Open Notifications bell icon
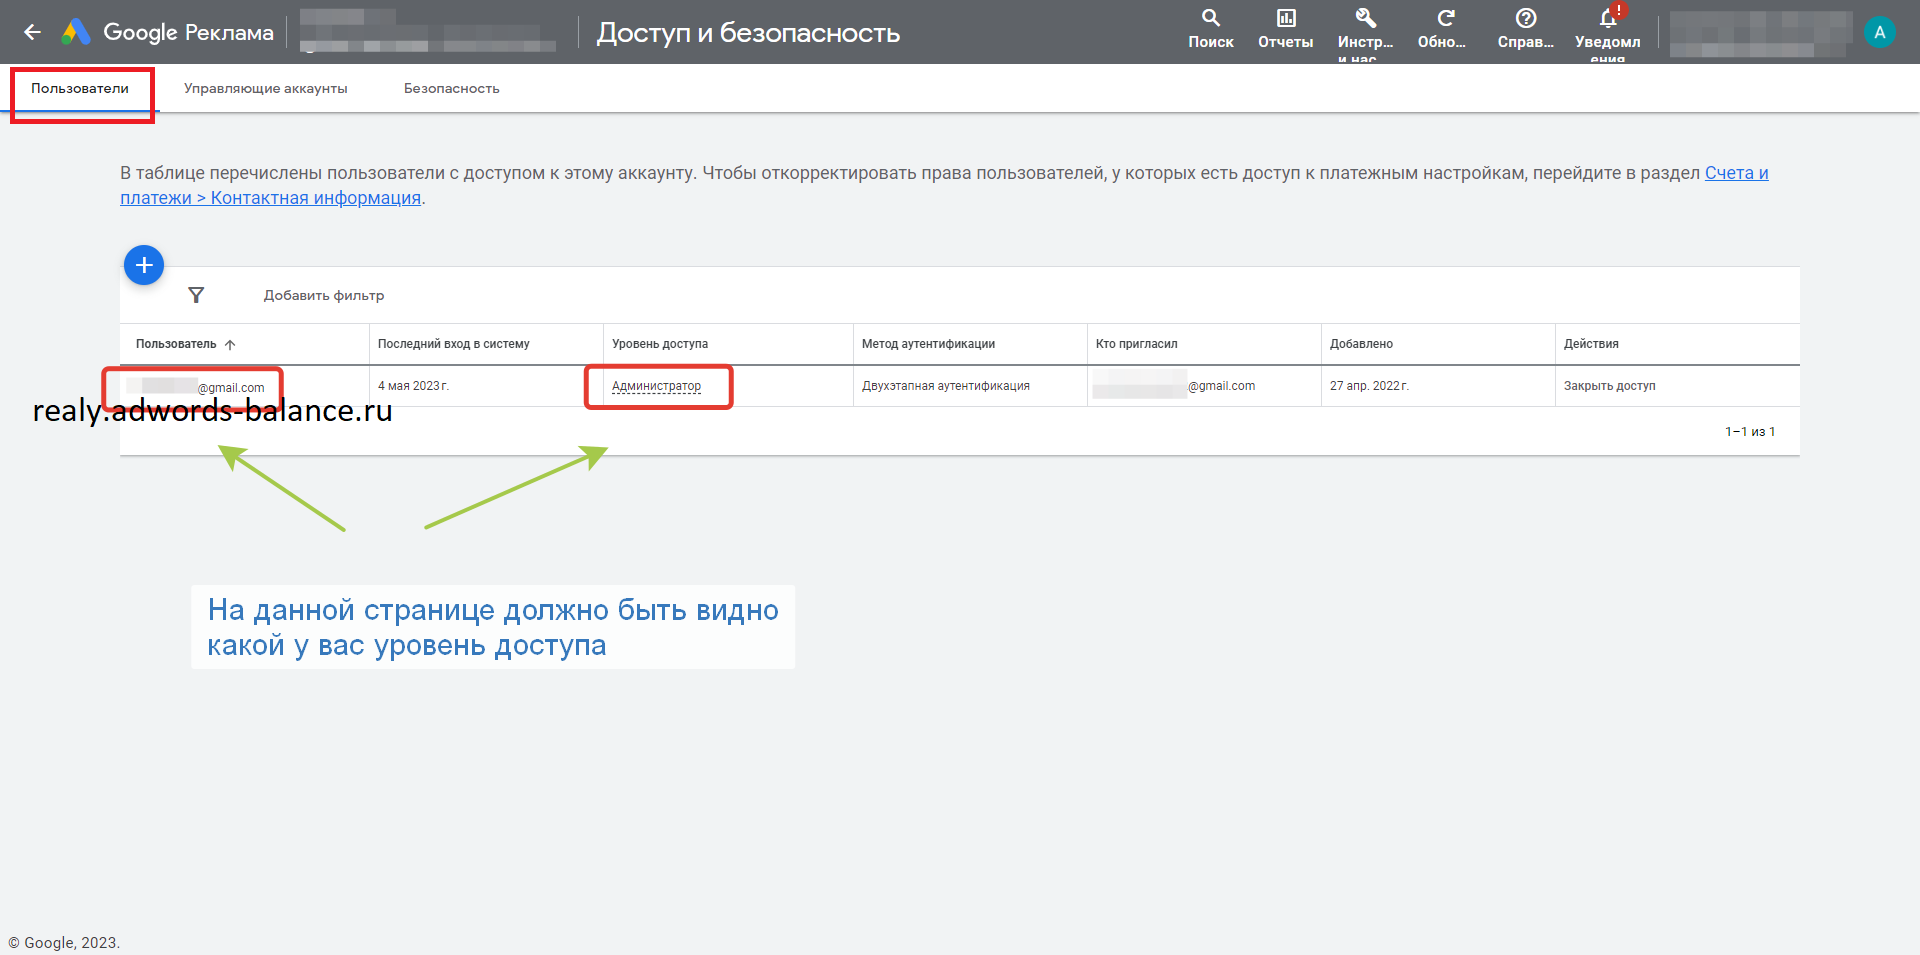 coord(1607,19)
